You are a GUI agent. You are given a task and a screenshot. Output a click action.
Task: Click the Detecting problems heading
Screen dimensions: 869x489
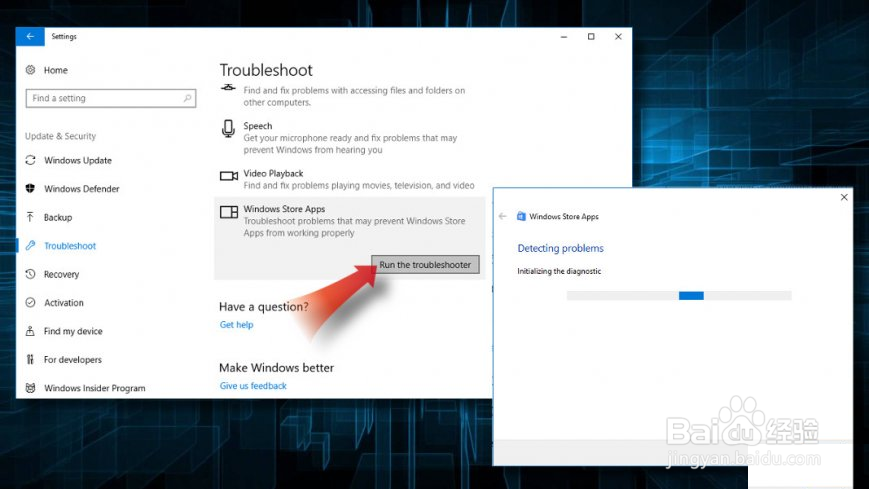(560, 248)
